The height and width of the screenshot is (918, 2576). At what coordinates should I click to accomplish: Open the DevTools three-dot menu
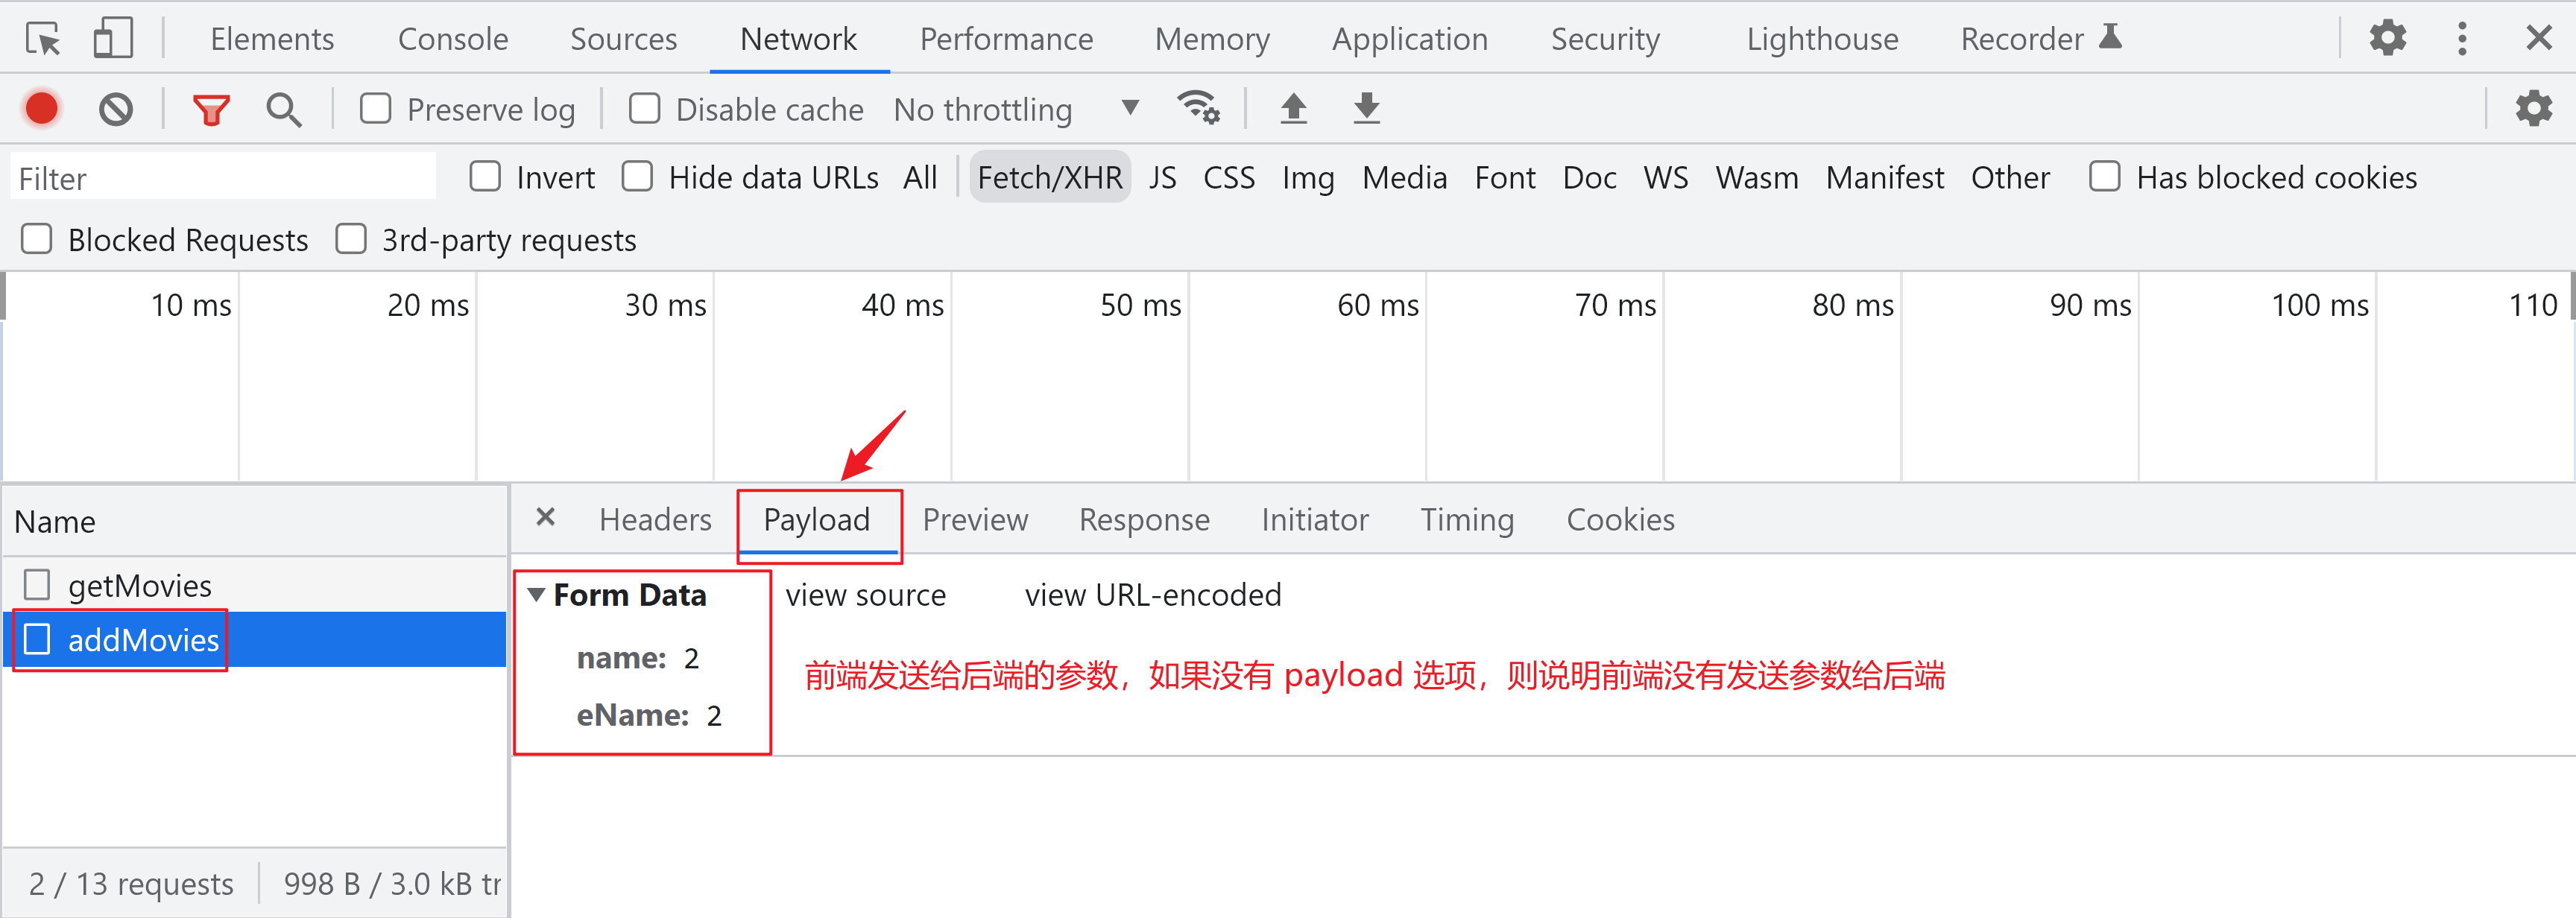2462,39
